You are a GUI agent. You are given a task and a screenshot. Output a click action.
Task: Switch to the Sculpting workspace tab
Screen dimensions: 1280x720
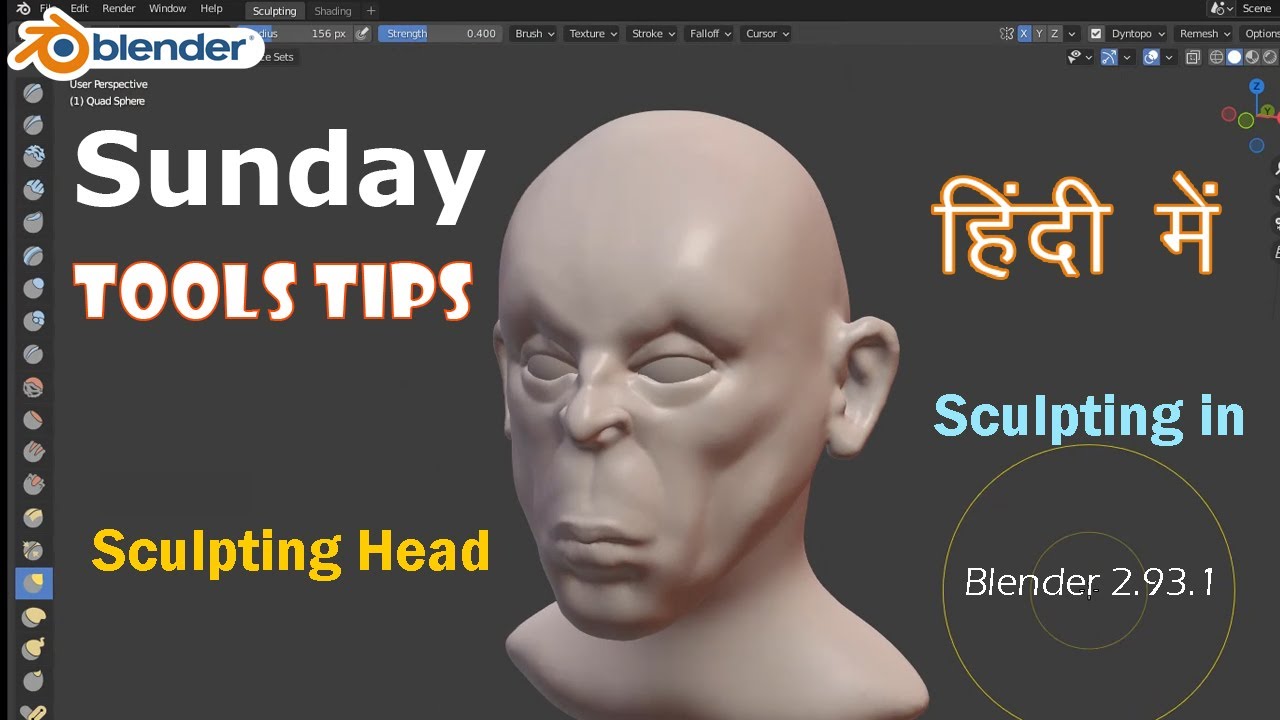point(274,10)
